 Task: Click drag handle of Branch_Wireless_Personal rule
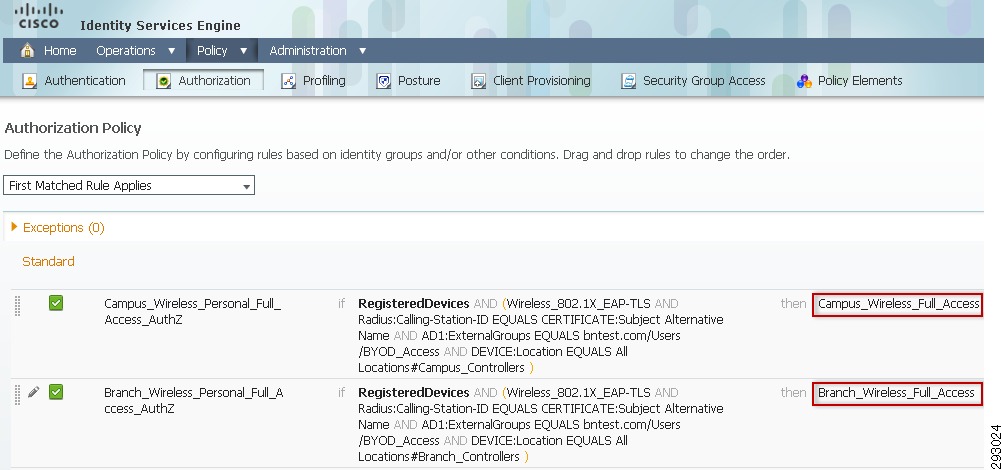tap(17, 395)
